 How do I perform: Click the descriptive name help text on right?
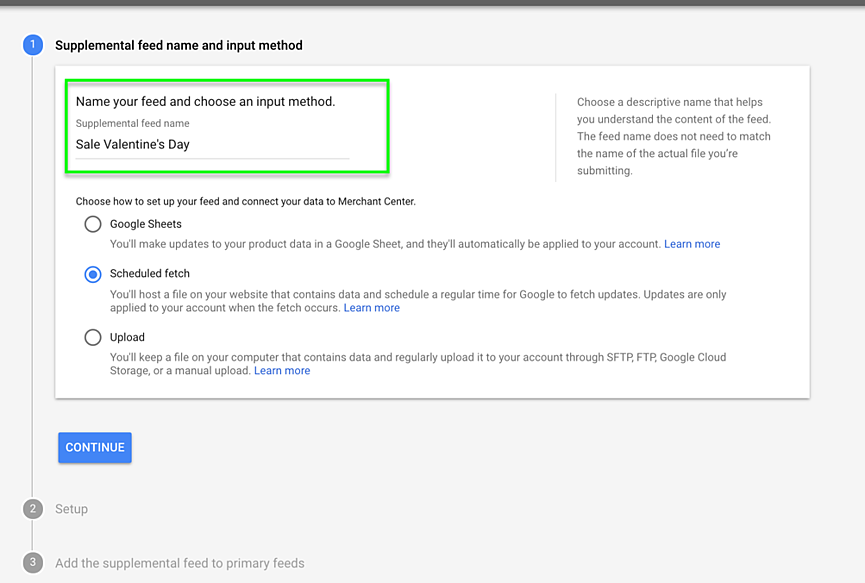[x=674, y=136]
